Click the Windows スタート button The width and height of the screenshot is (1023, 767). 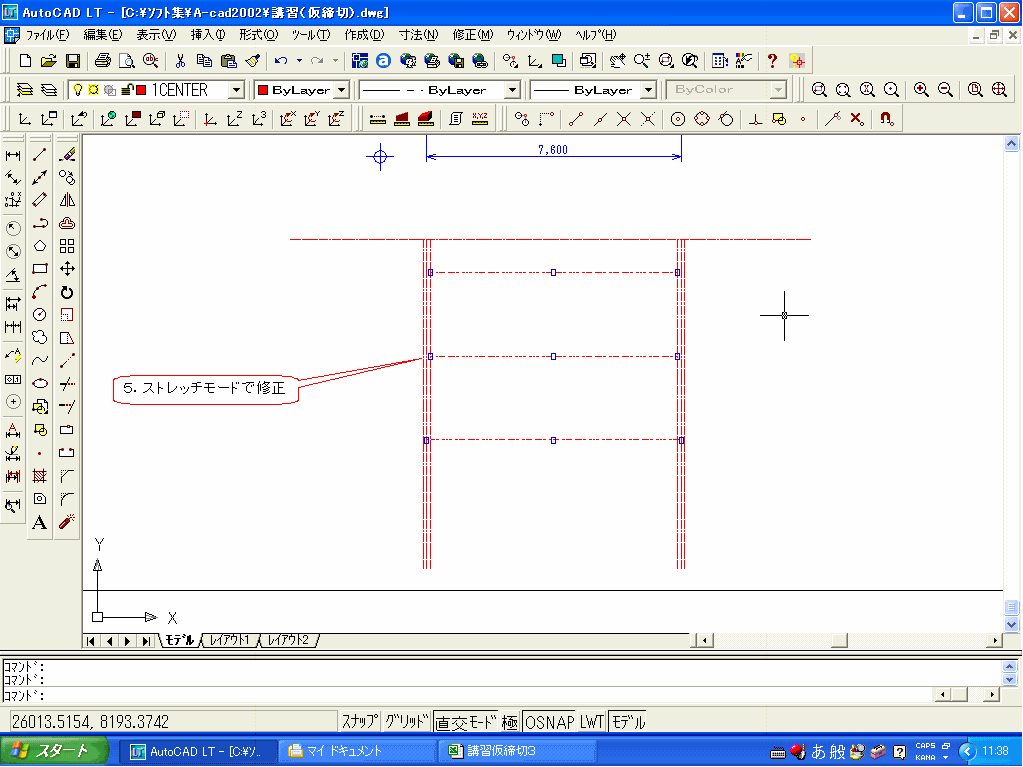(53, 751)
